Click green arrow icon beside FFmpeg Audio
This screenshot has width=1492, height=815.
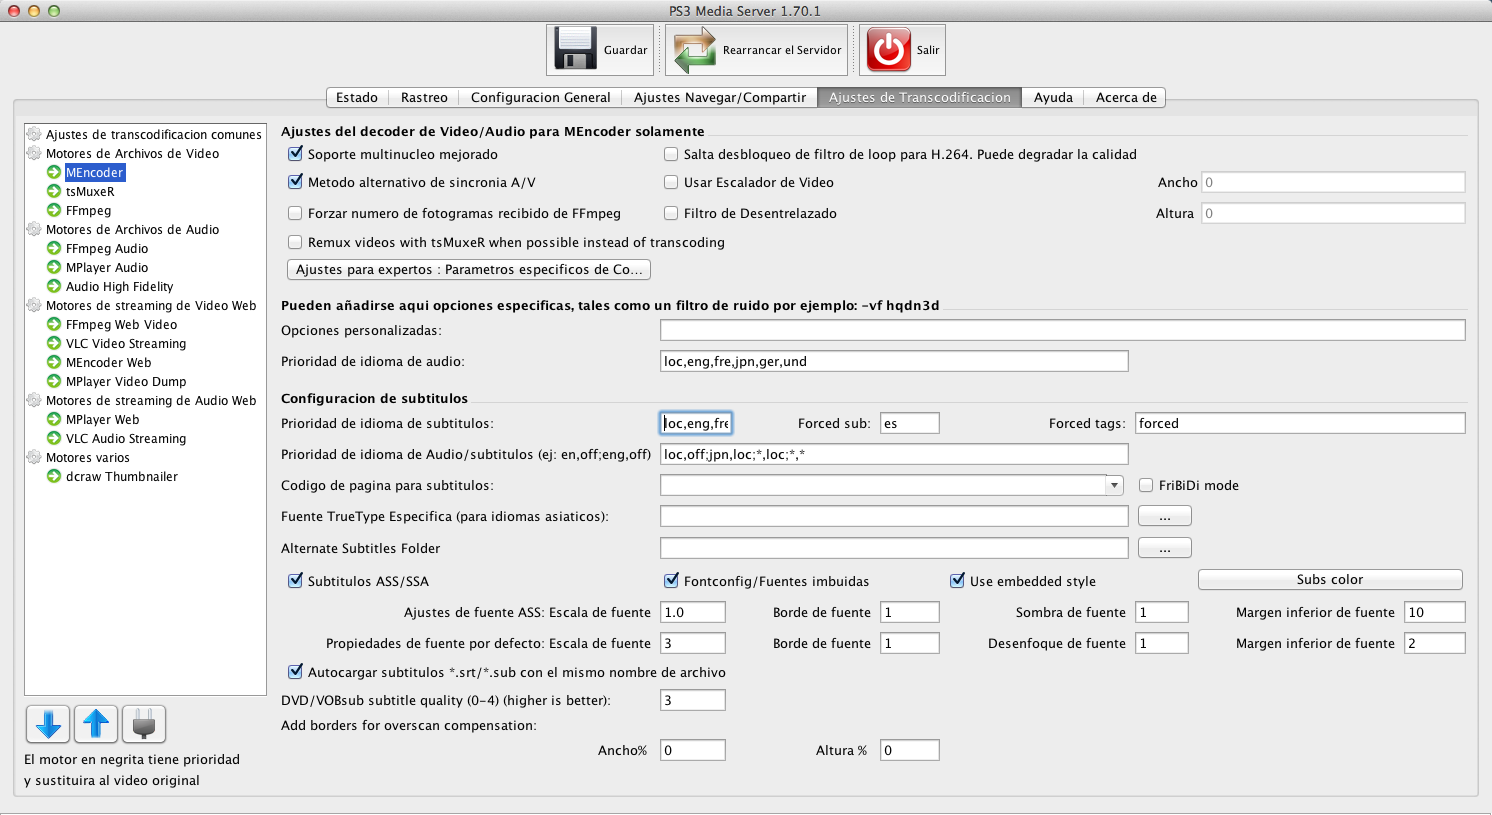pyautogui.click(x=55, y=248)
